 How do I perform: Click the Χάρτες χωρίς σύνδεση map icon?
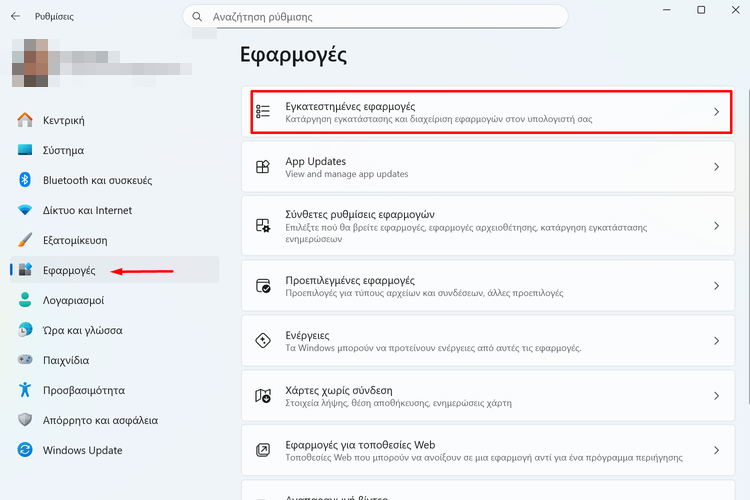tap(263, 395)
